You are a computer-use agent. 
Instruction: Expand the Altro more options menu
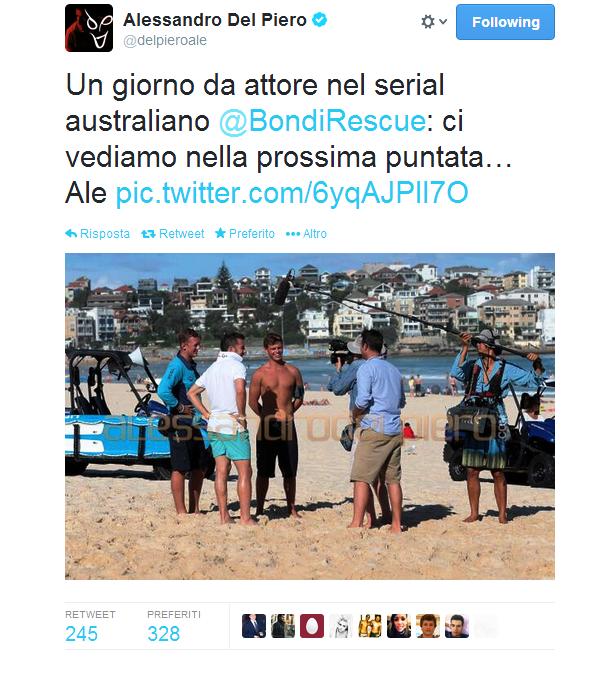pyautogui.click(x=306, y=234)
